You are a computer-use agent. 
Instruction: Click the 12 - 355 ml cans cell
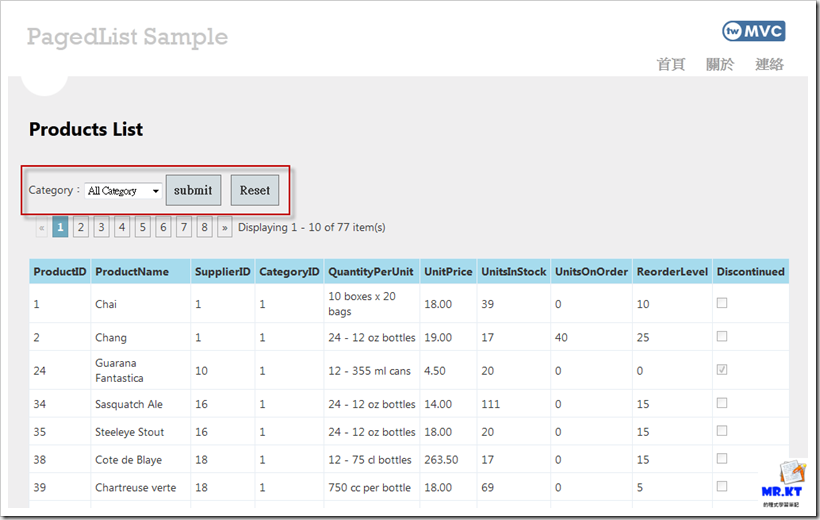click(x=371, y=370)
